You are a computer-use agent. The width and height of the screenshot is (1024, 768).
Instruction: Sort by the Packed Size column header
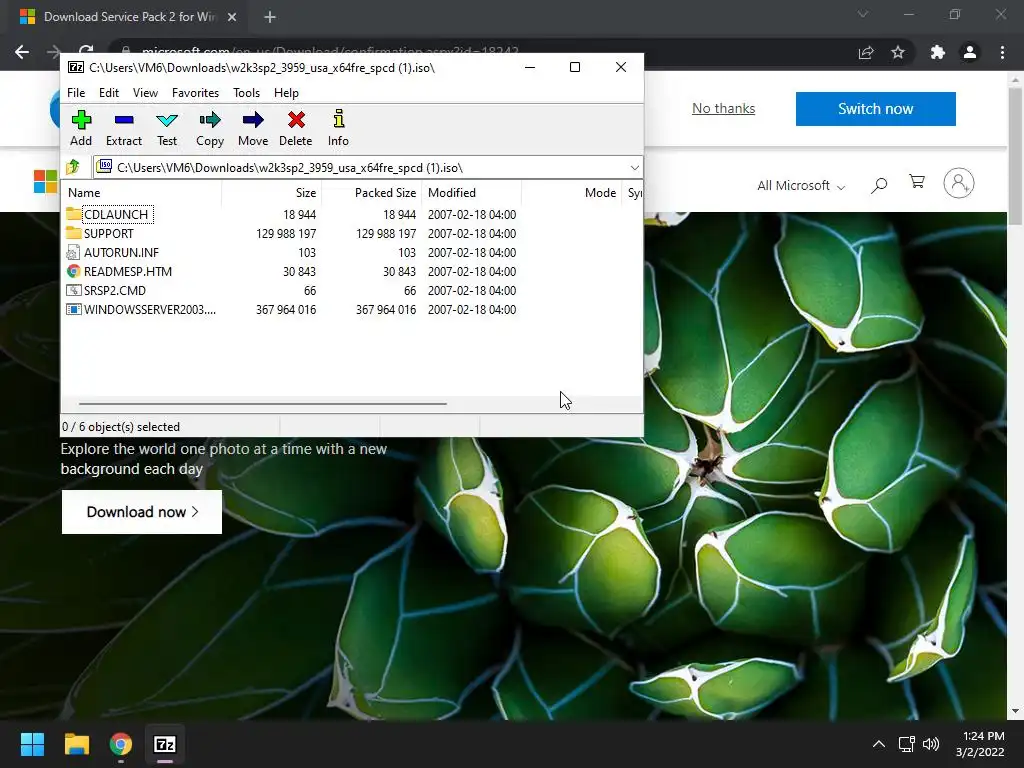371,193
